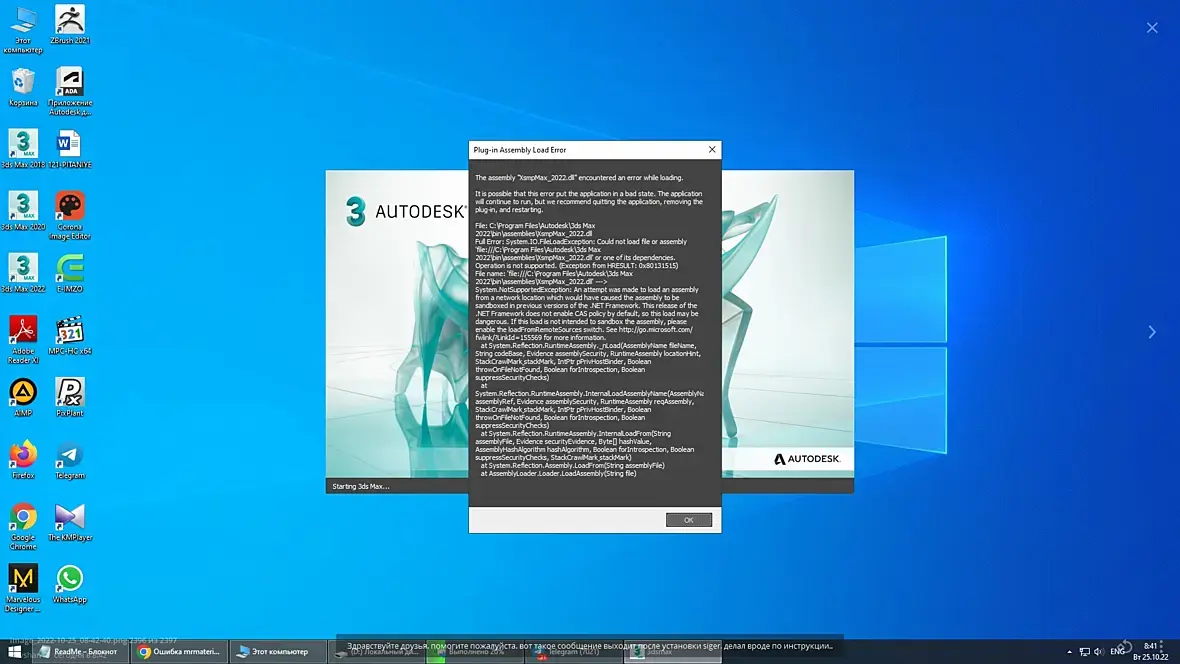Image resolution: width=1180 pixels, height=664 pixels.
Task: Select the E-IMZO desktop icon
Action: click(x=70, y=273)
